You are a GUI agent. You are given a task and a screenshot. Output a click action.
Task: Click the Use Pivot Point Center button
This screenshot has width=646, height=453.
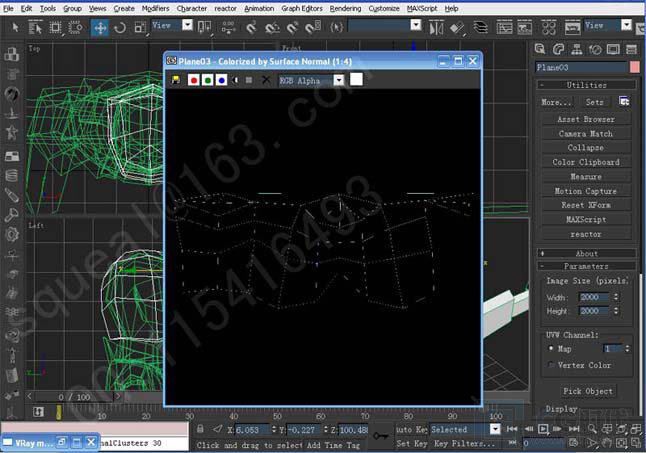(204, 28)
